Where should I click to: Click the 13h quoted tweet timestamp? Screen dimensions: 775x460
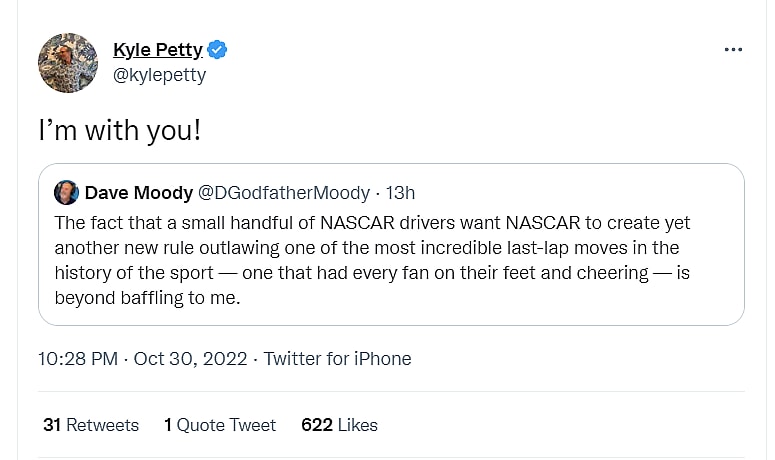400,193
